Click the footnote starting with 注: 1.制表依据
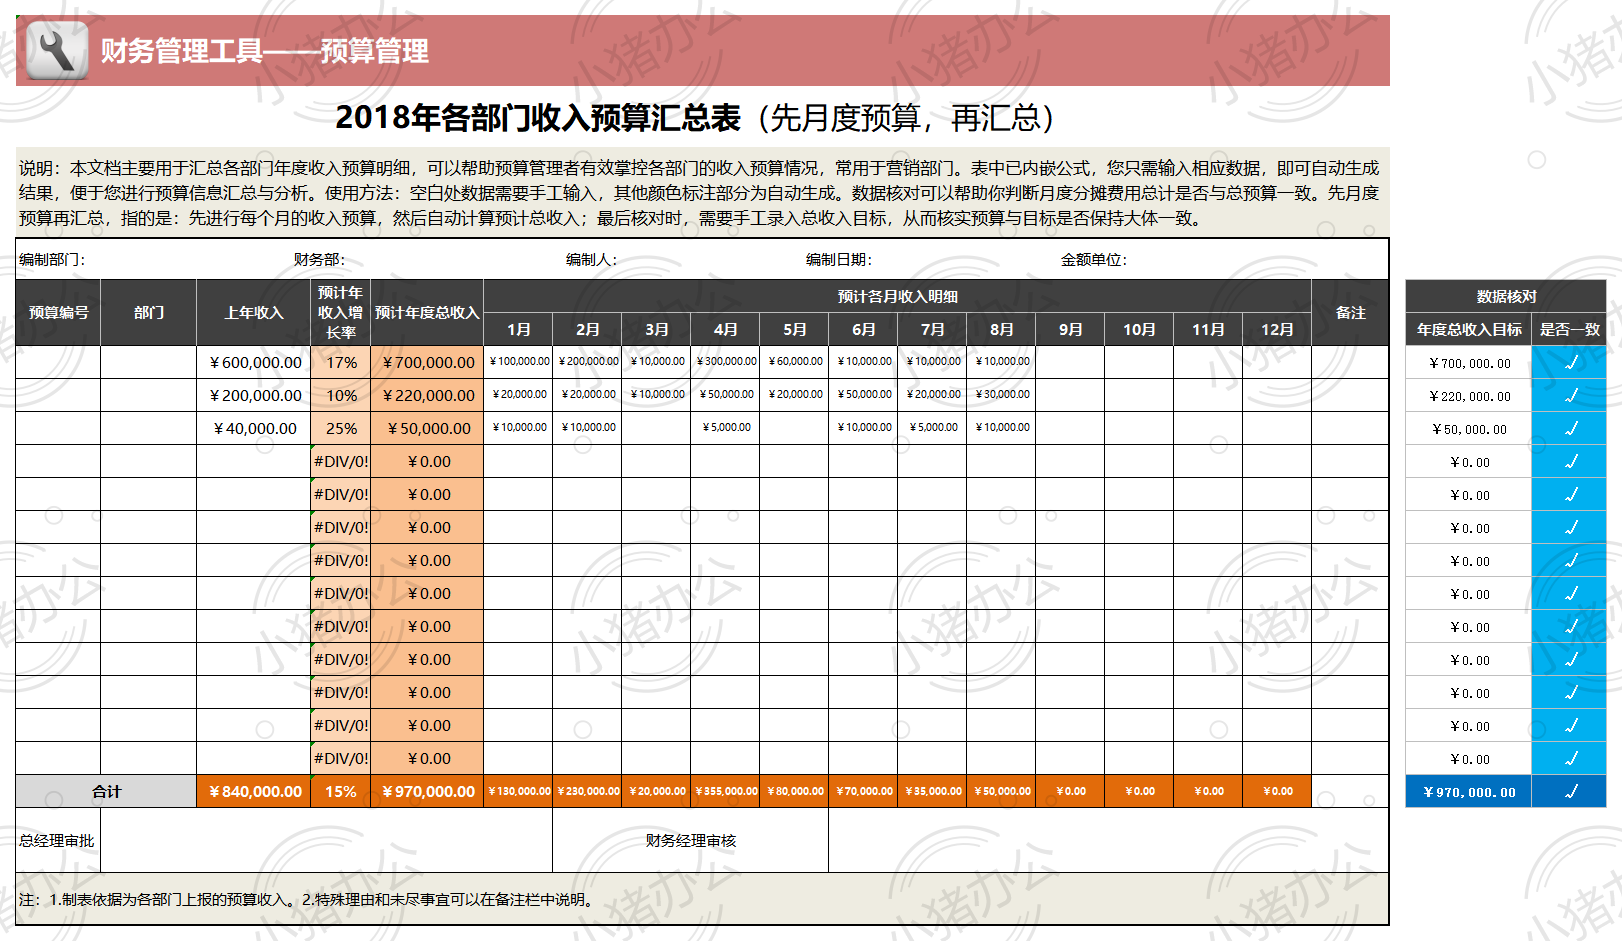 [308, 900]
